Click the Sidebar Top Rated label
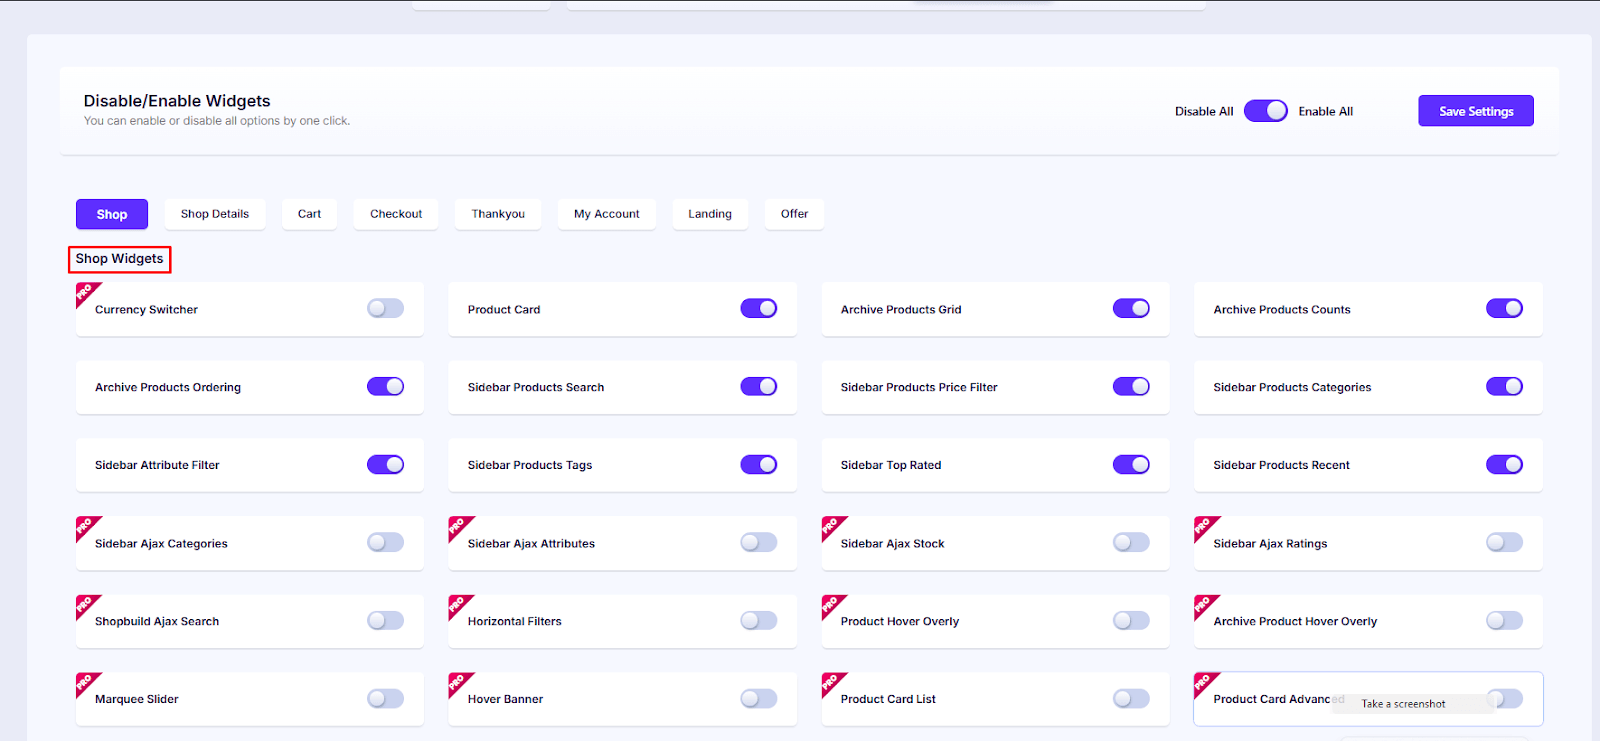 pos(891,465)
